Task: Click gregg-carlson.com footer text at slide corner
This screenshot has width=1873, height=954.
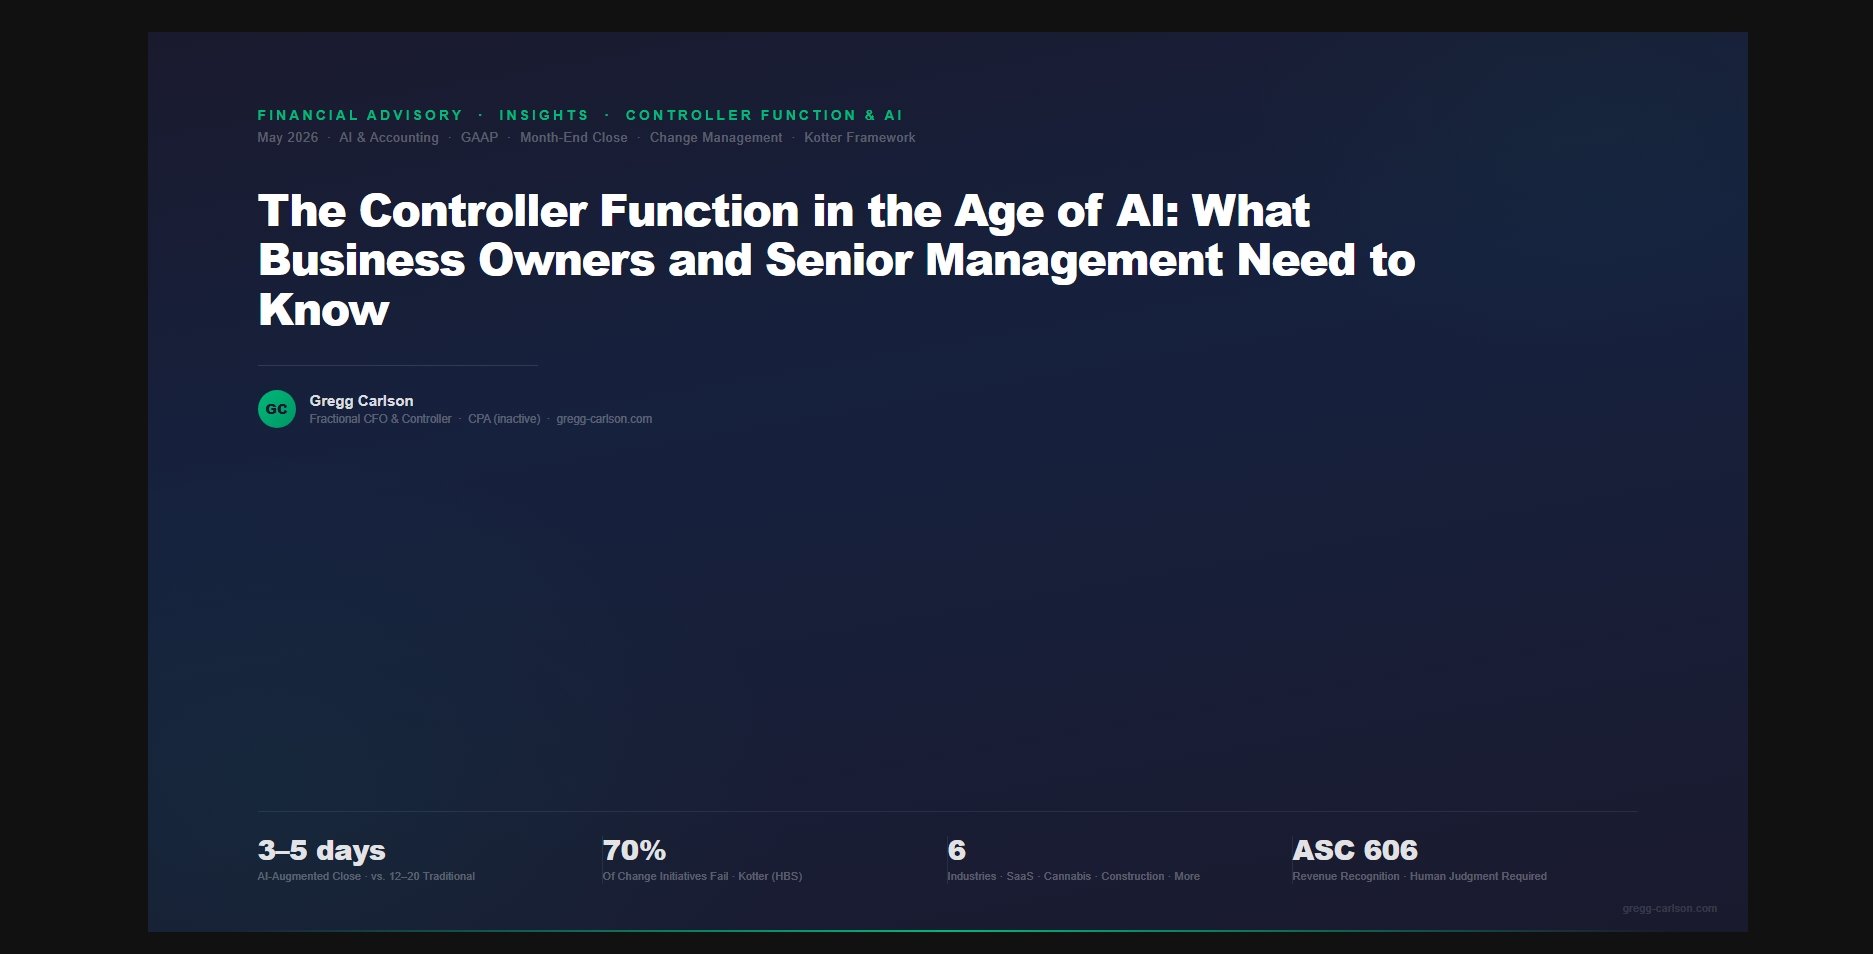Action: pos(1669,909)
